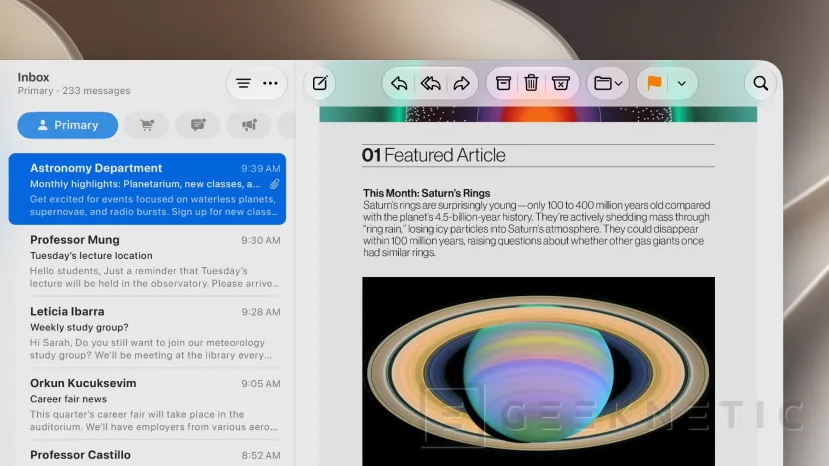This screenshot has height=466, width=829.
Task: Compose a new message
Action: (320, 83)
